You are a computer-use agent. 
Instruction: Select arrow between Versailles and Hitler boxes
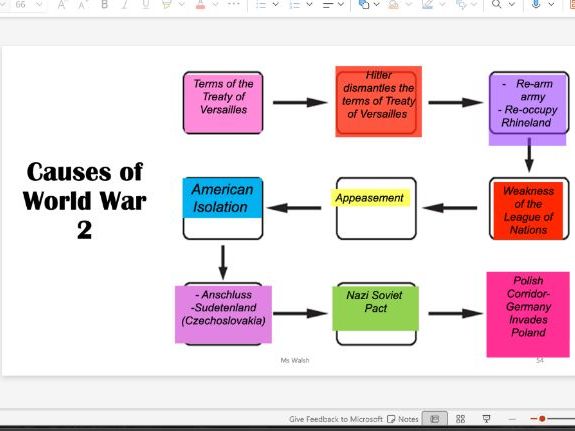(300, 102)
